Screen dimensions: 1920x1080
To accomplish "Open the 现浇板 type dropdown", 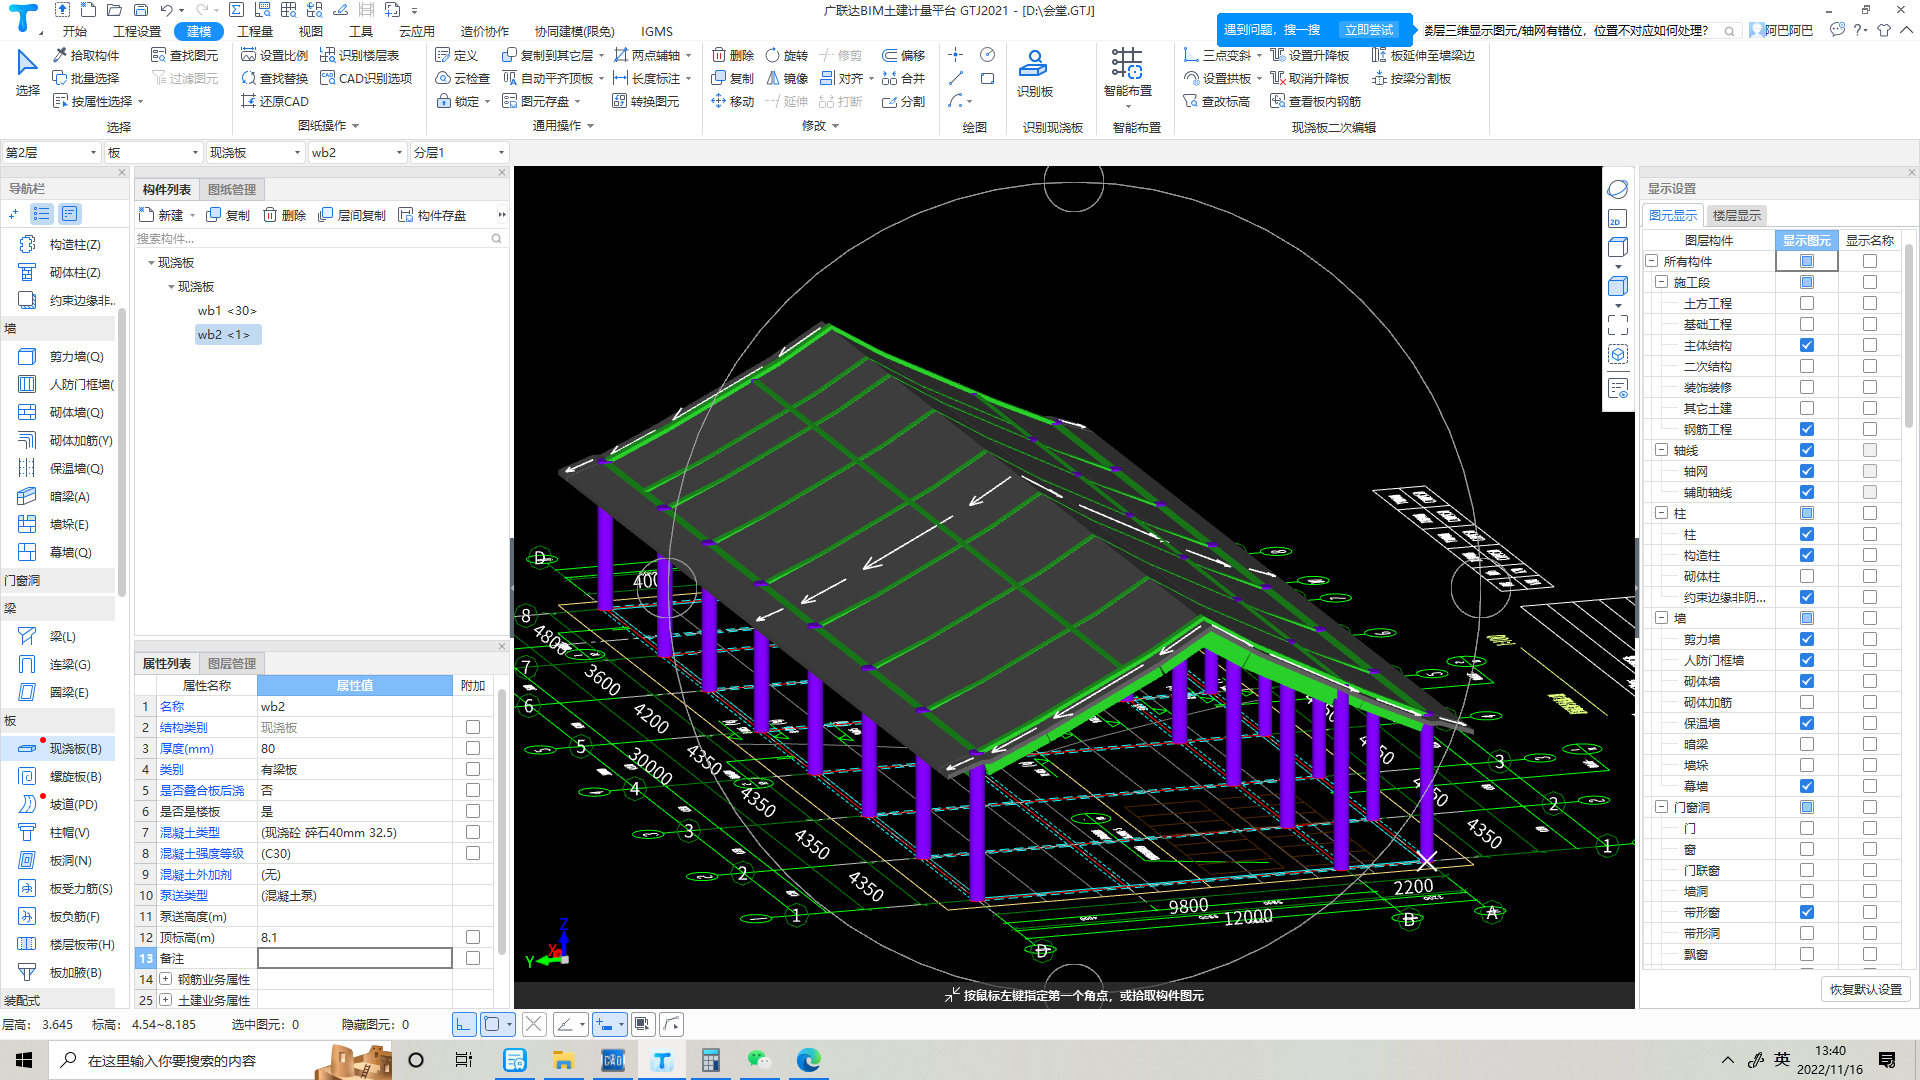I will point(255,152).
